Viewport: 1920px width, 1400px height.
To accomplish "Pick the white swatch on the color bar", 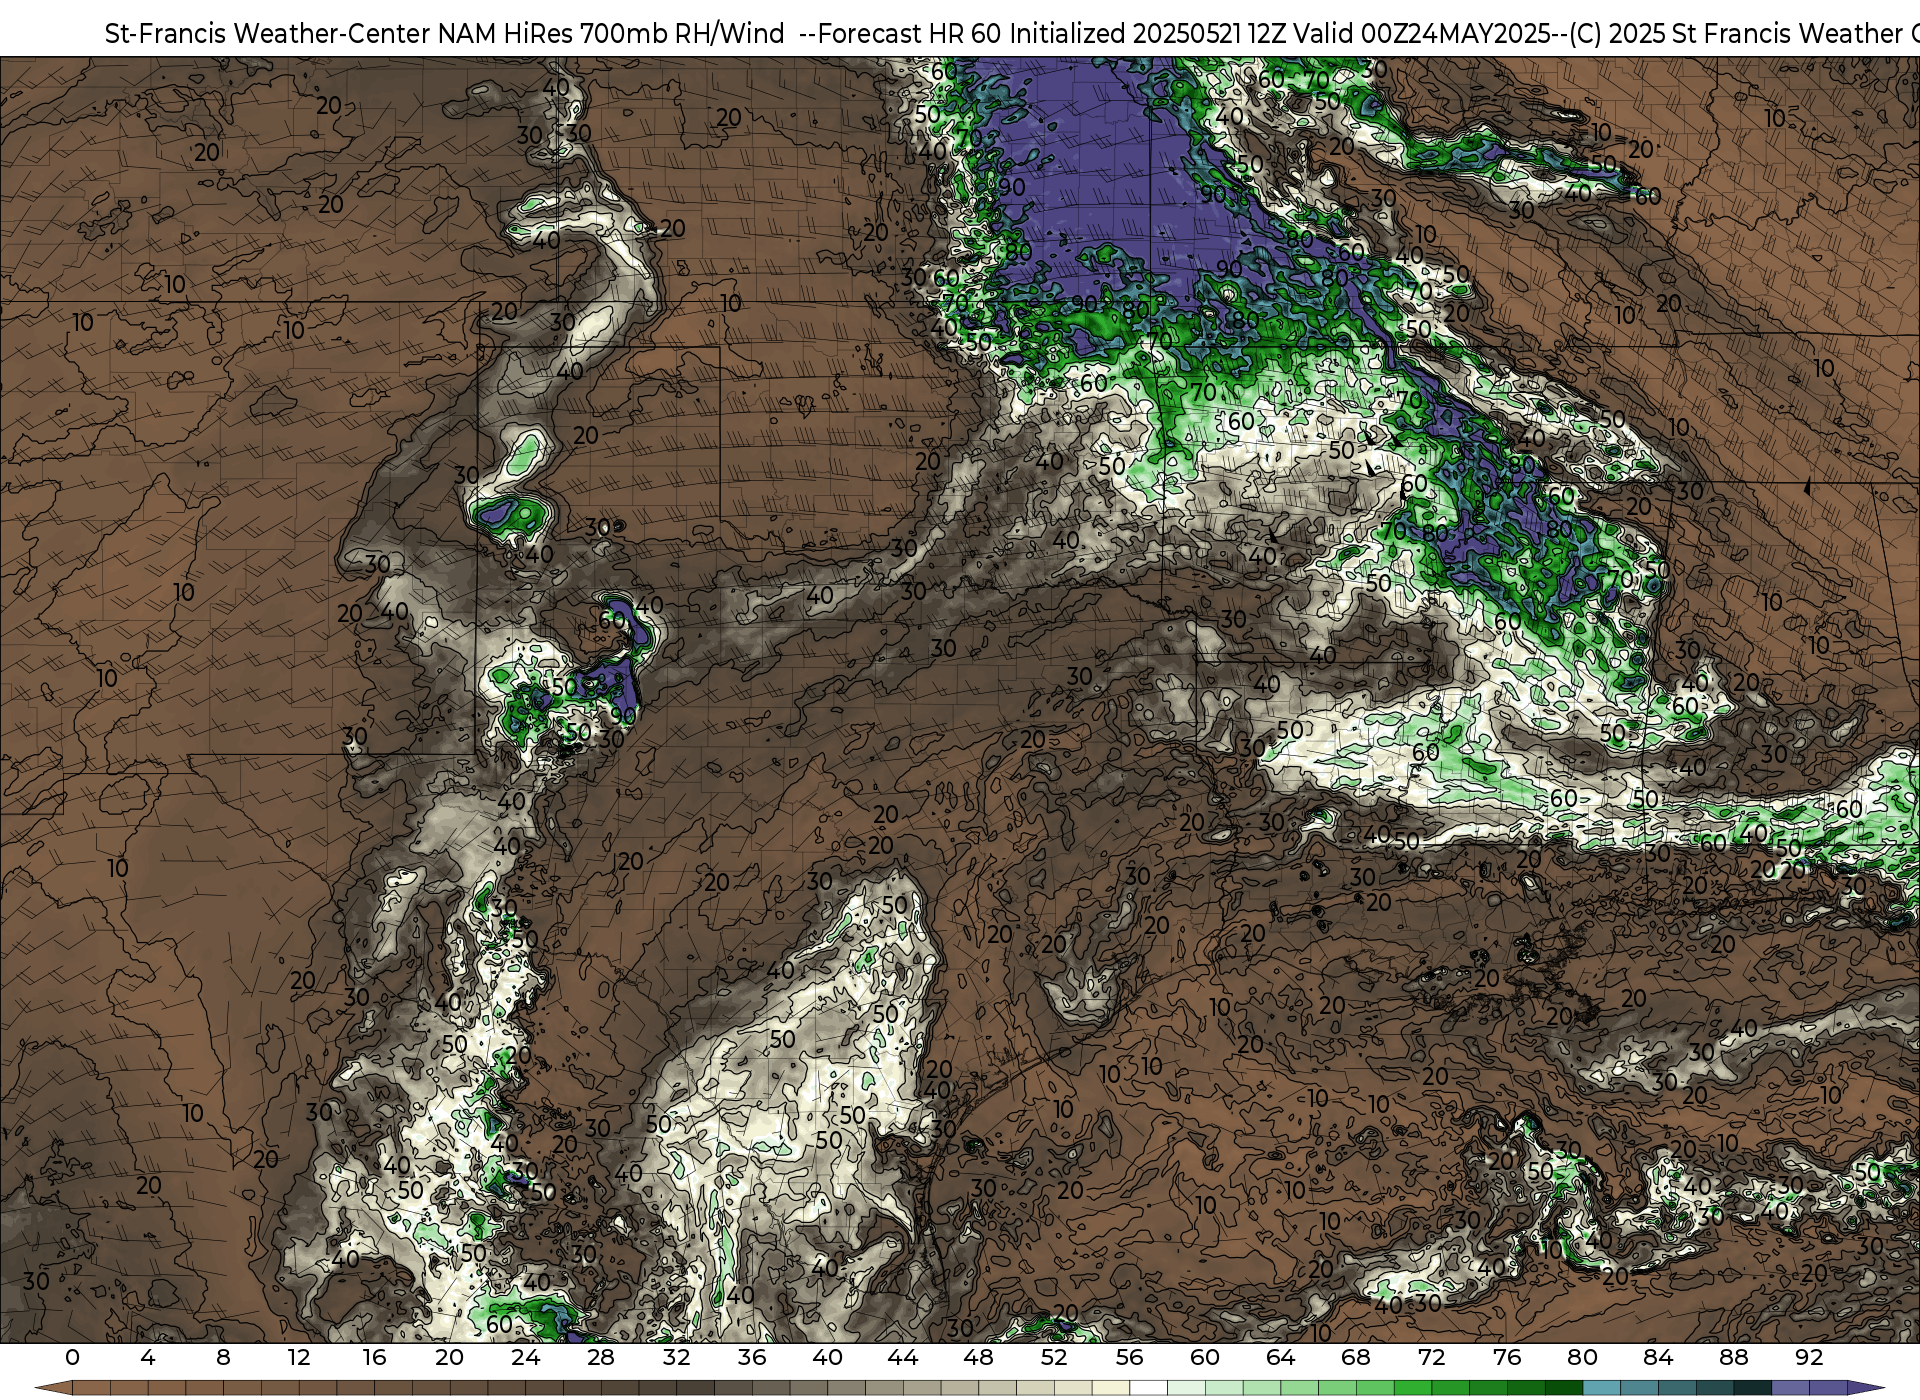I will 1148,1388.
